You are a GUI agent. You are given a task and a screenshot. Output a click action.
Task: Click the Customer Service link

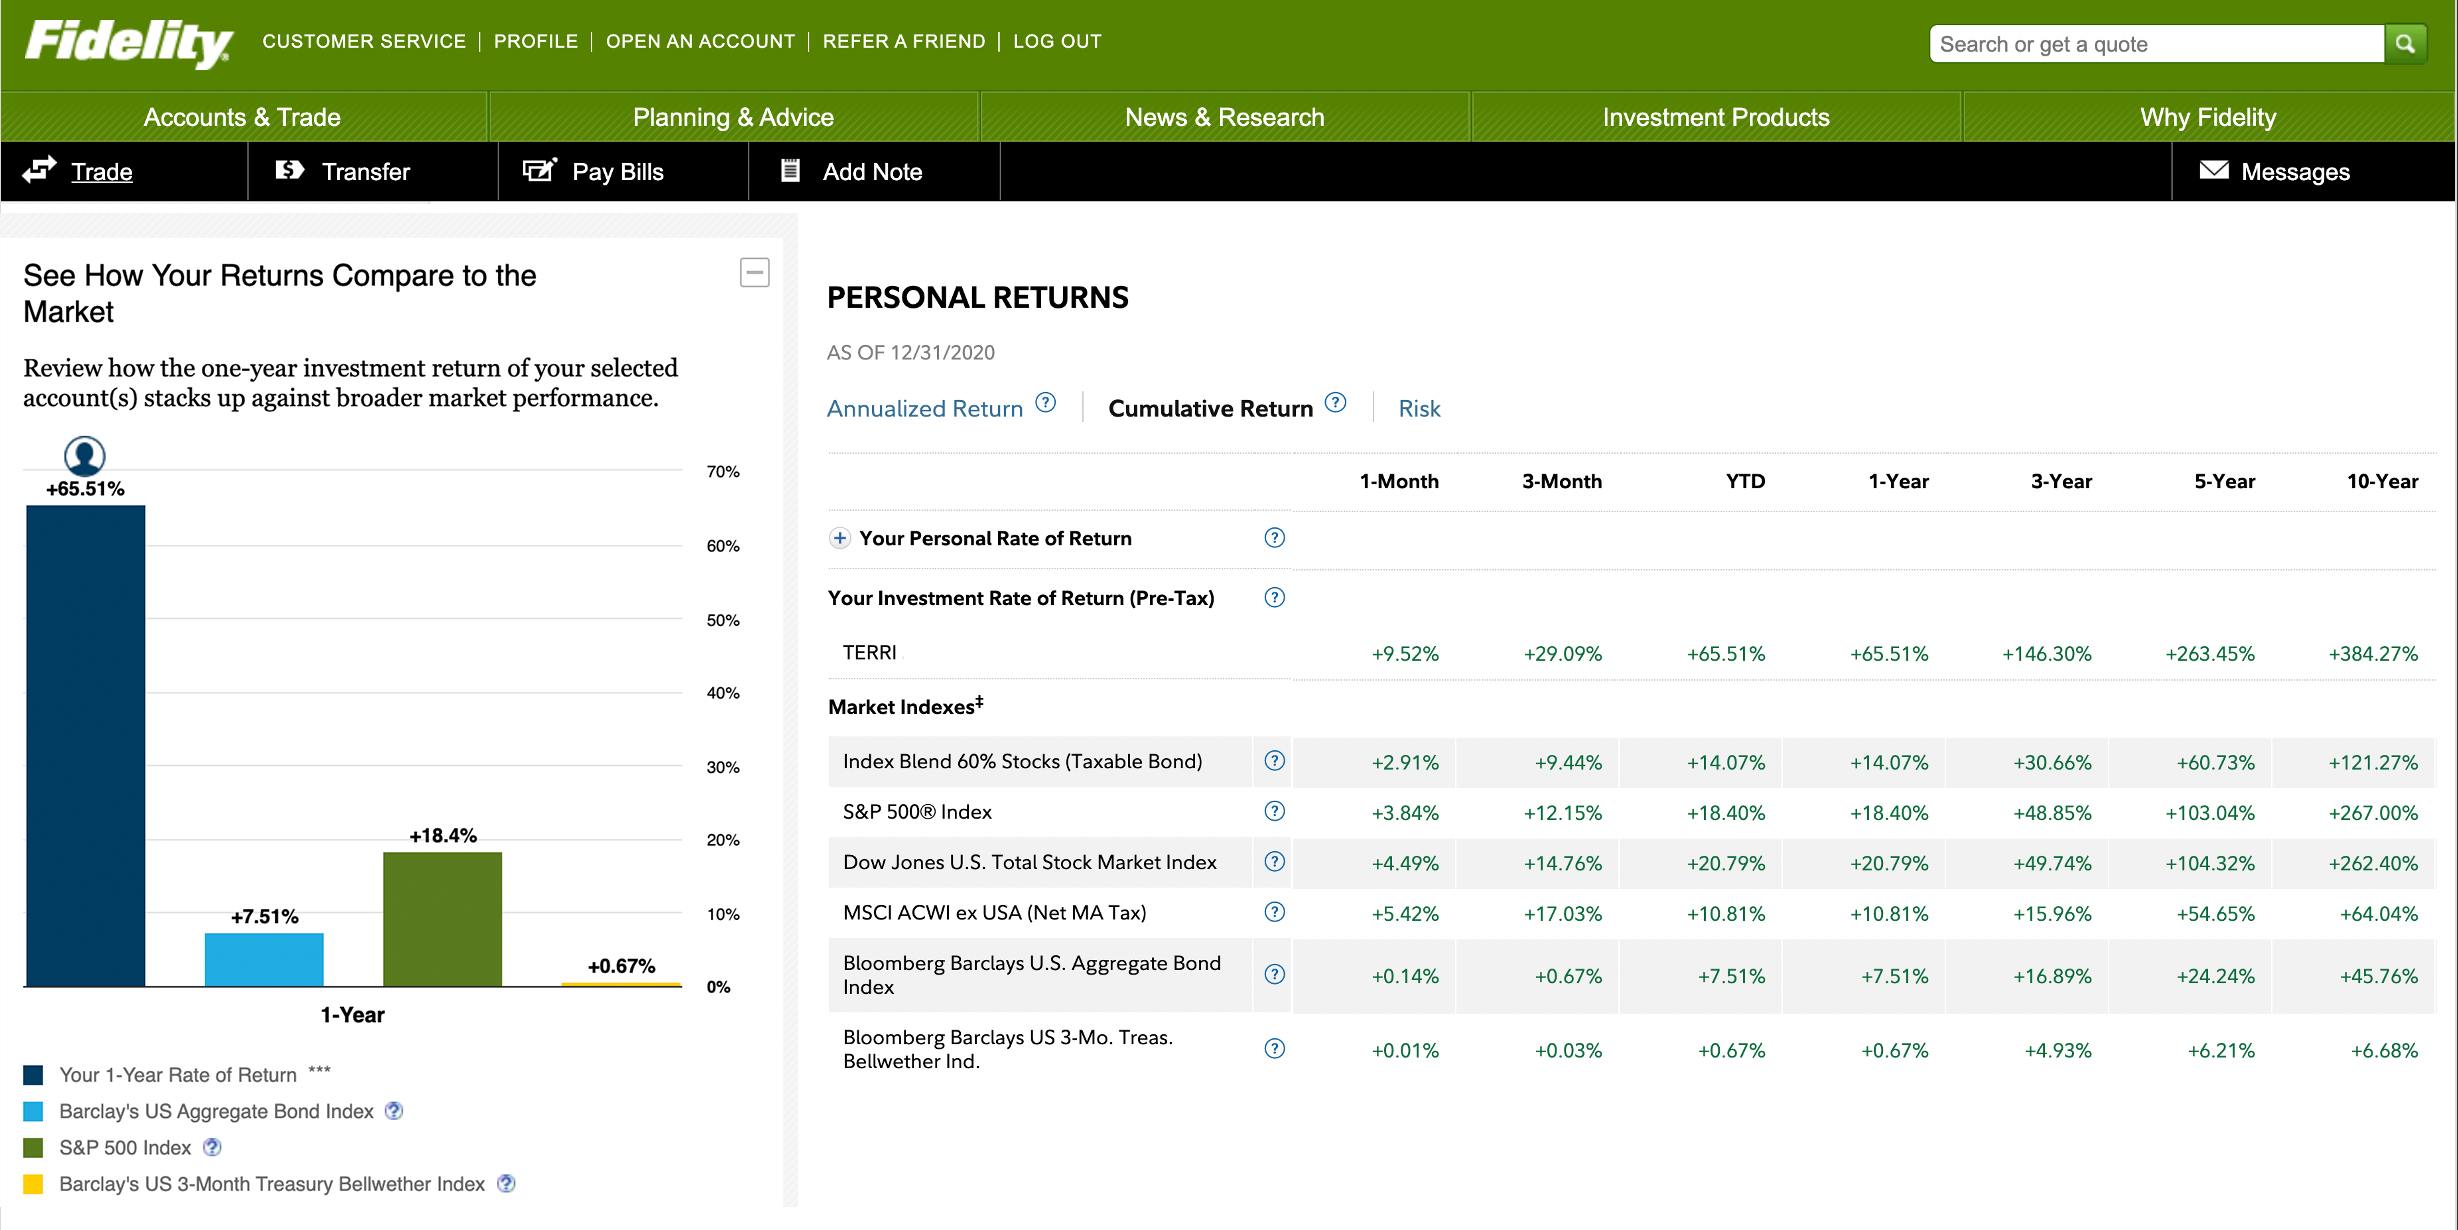(364, 41)
